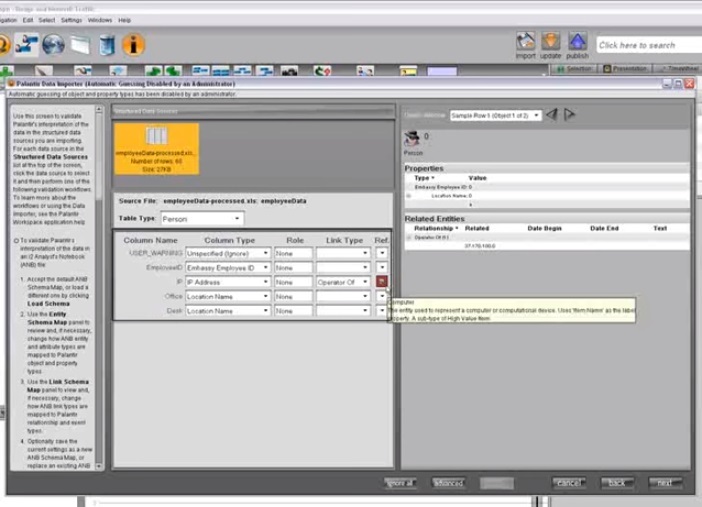Open the Select menu
This screenshot has width=702, height=507.
[x=47, y=20]
